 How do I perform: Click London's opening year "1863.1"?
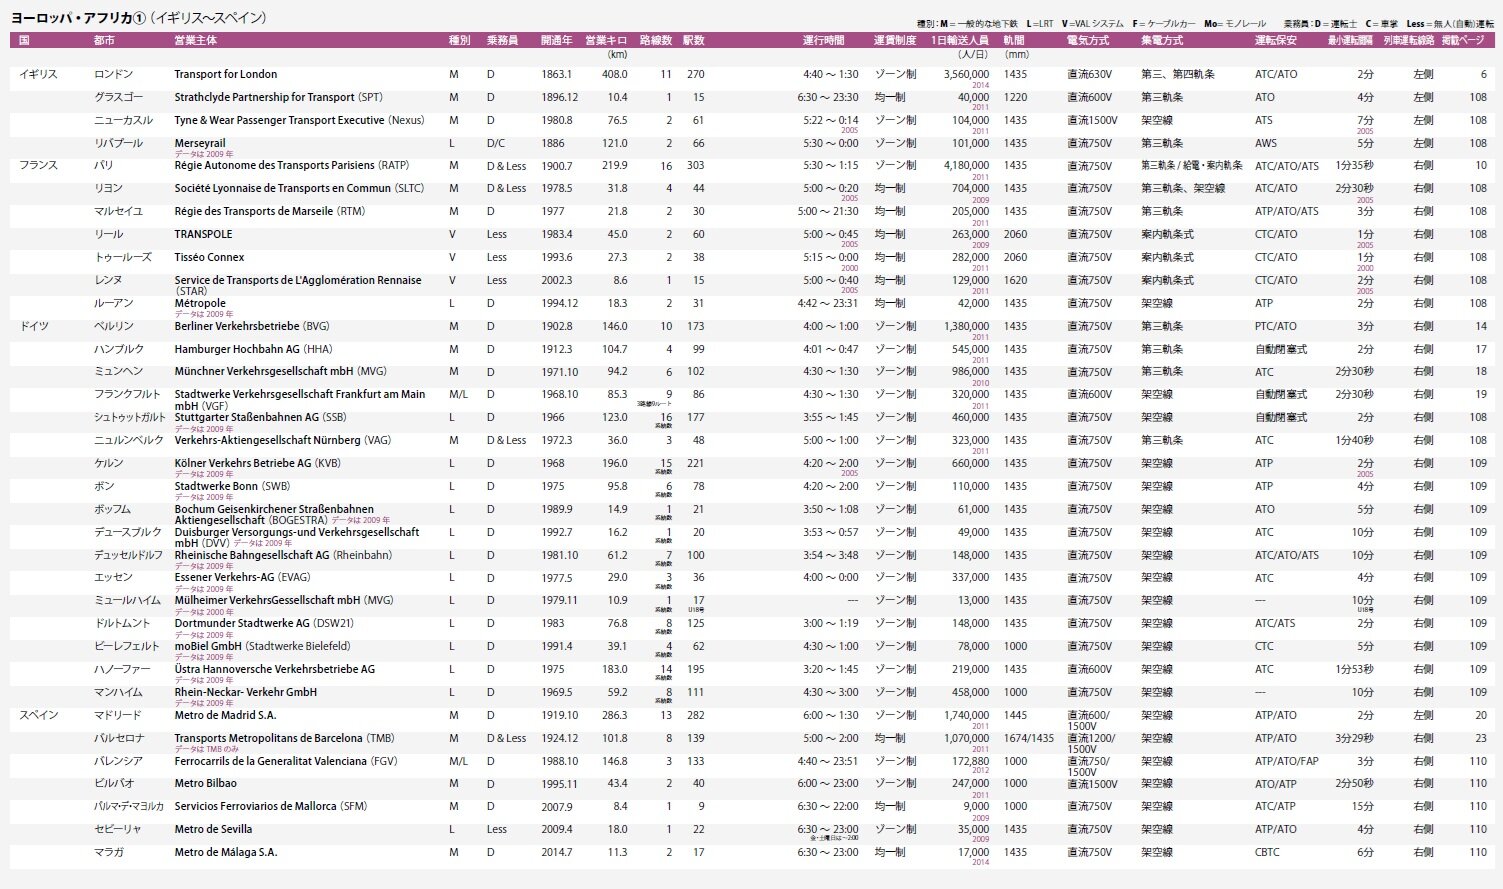click(556, 75)
